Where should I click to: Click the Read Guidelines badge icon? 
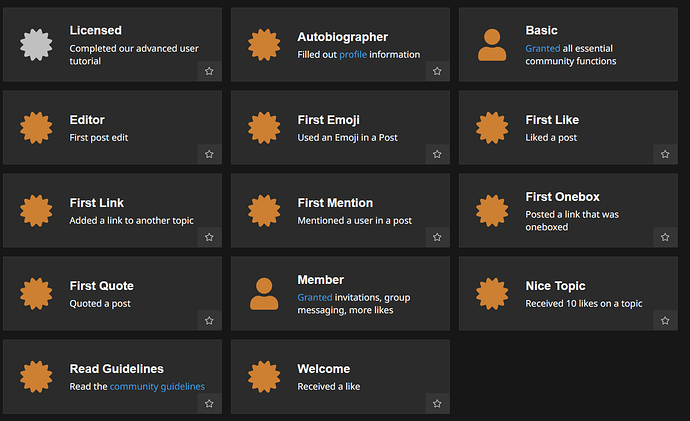tap(36, 377)
